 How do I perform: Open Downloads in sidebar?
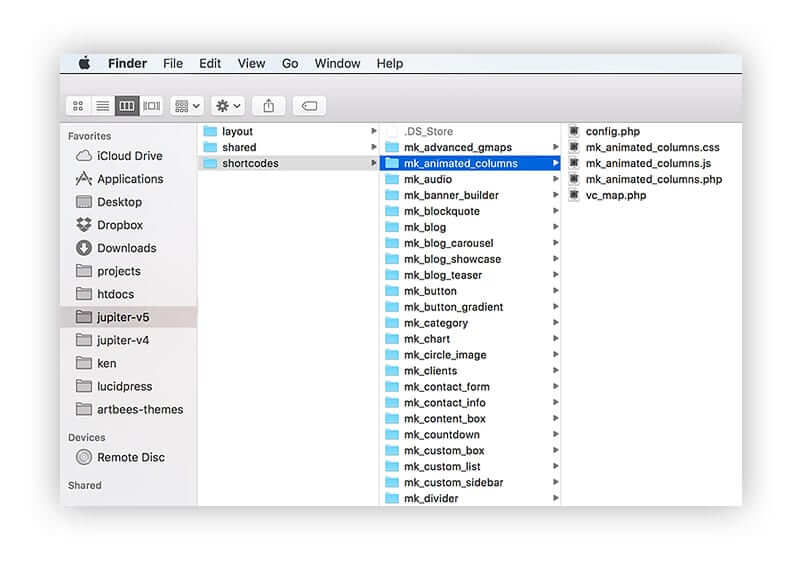[x=129, y=248]
